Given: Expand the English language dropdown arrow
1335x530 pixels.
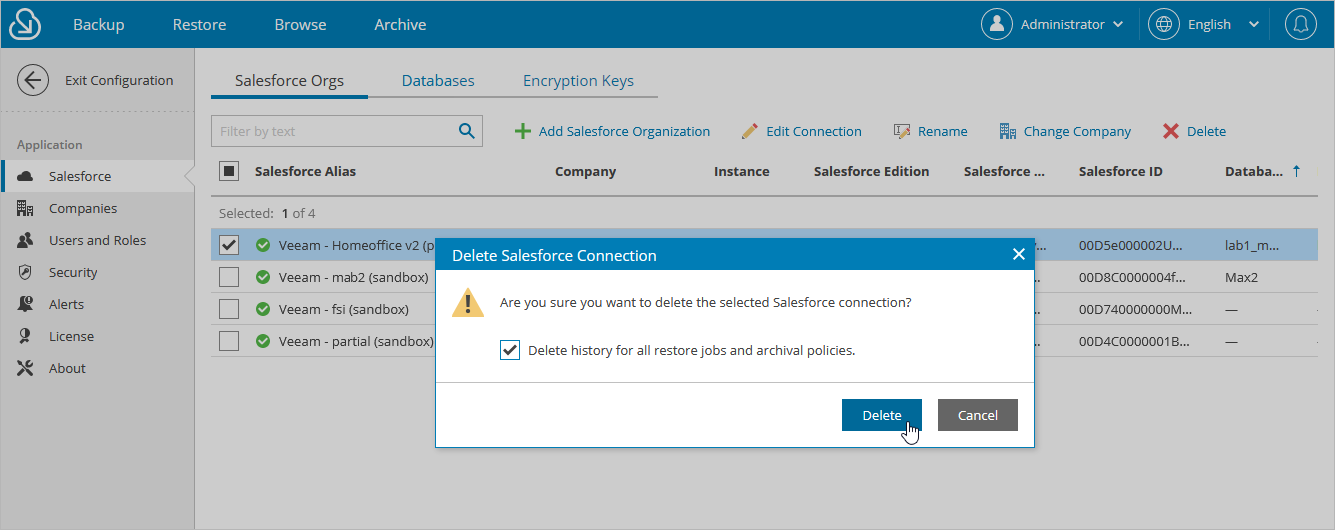Looking at the screenshot, I should pos(1254,24).
